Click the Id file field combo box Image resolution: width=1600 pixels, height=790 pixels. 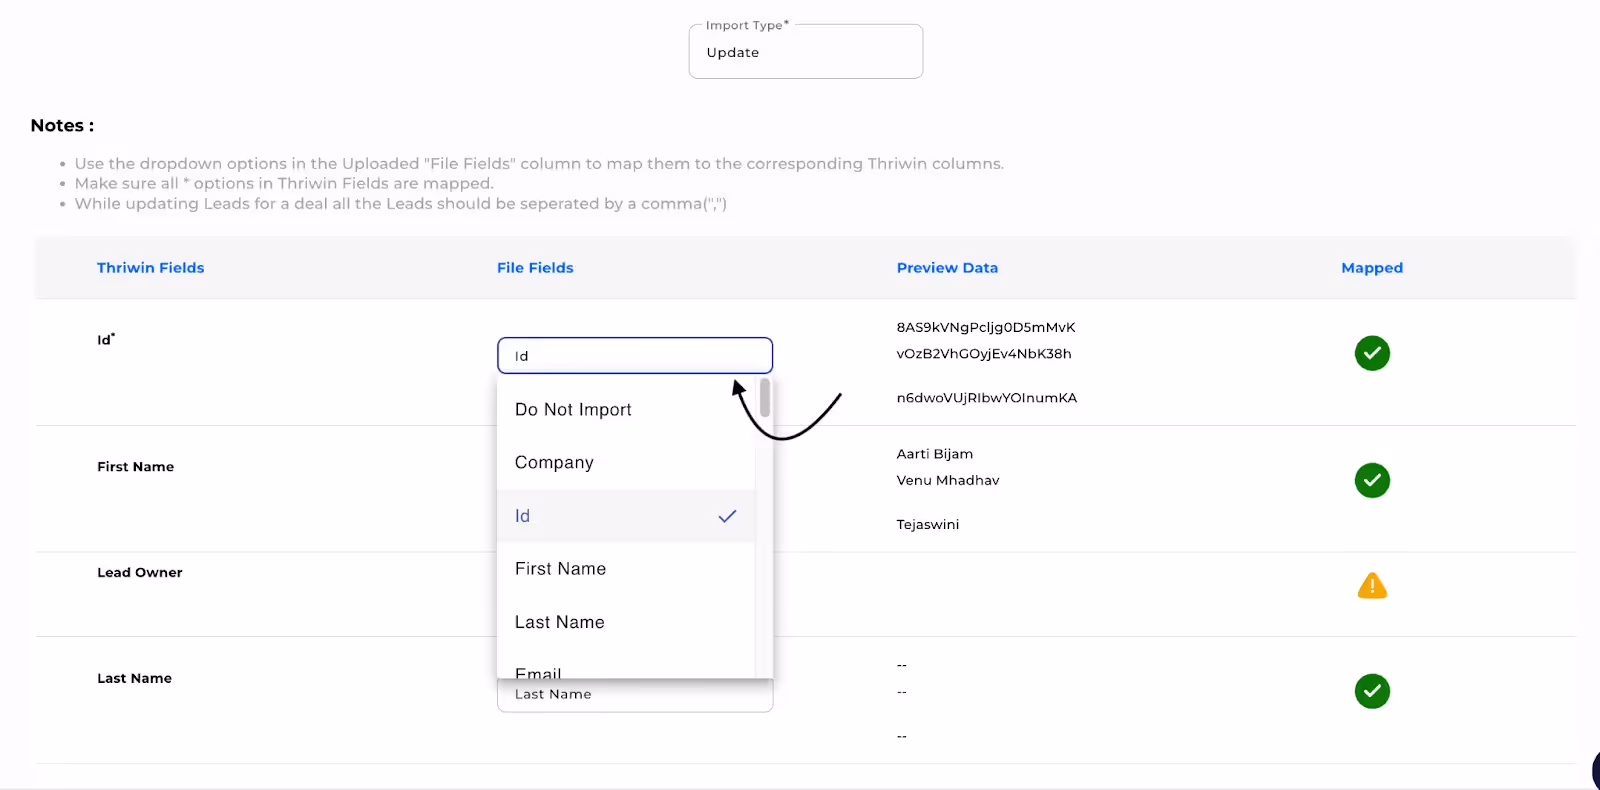point(635,356)
